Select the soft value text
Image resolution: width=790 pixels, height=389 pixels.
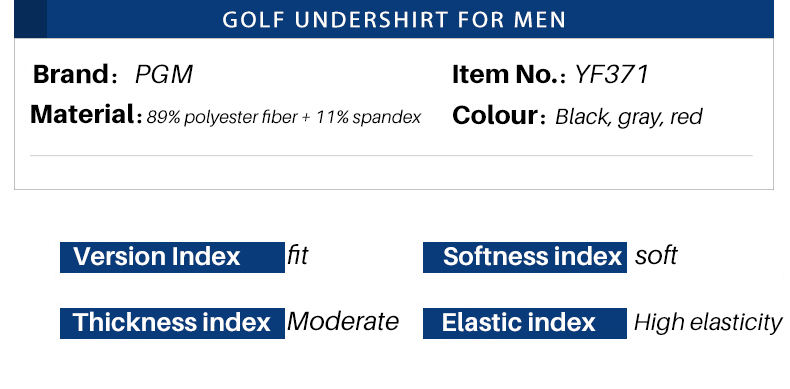pyautogui.click(x=656, y=255)
